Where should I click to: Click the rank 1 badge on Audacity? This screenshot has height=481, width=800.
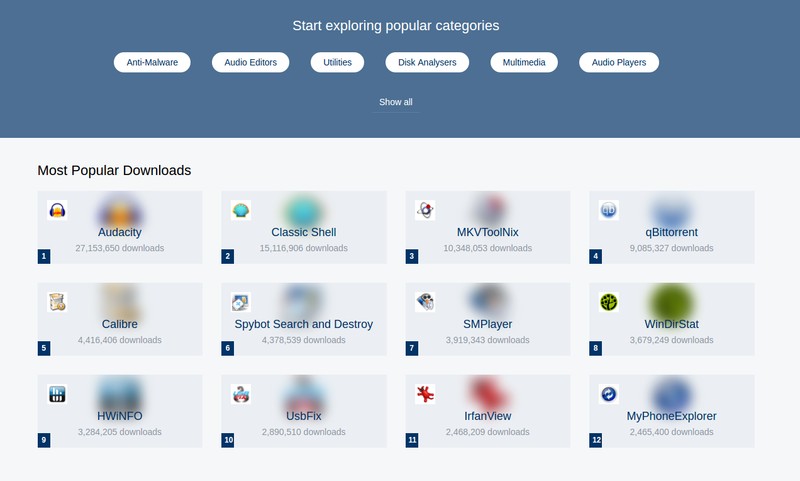tap(44, 256)
